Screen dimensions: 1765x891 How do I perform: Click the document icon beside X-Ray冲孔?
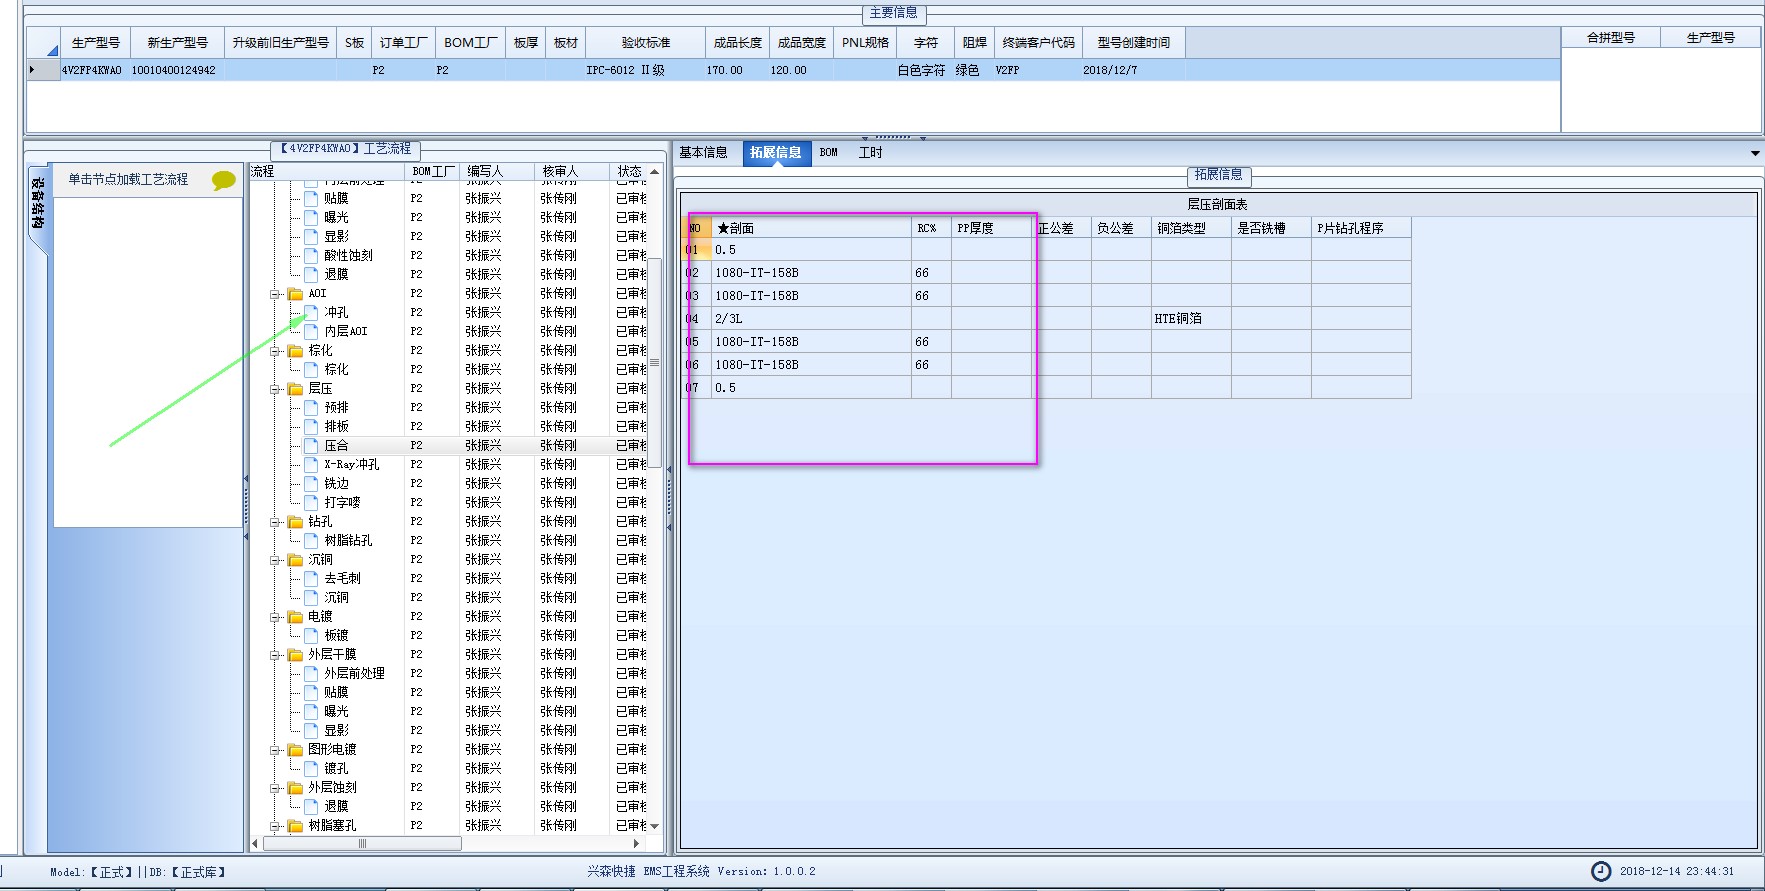pyautogui.click(x=311, y=465)
